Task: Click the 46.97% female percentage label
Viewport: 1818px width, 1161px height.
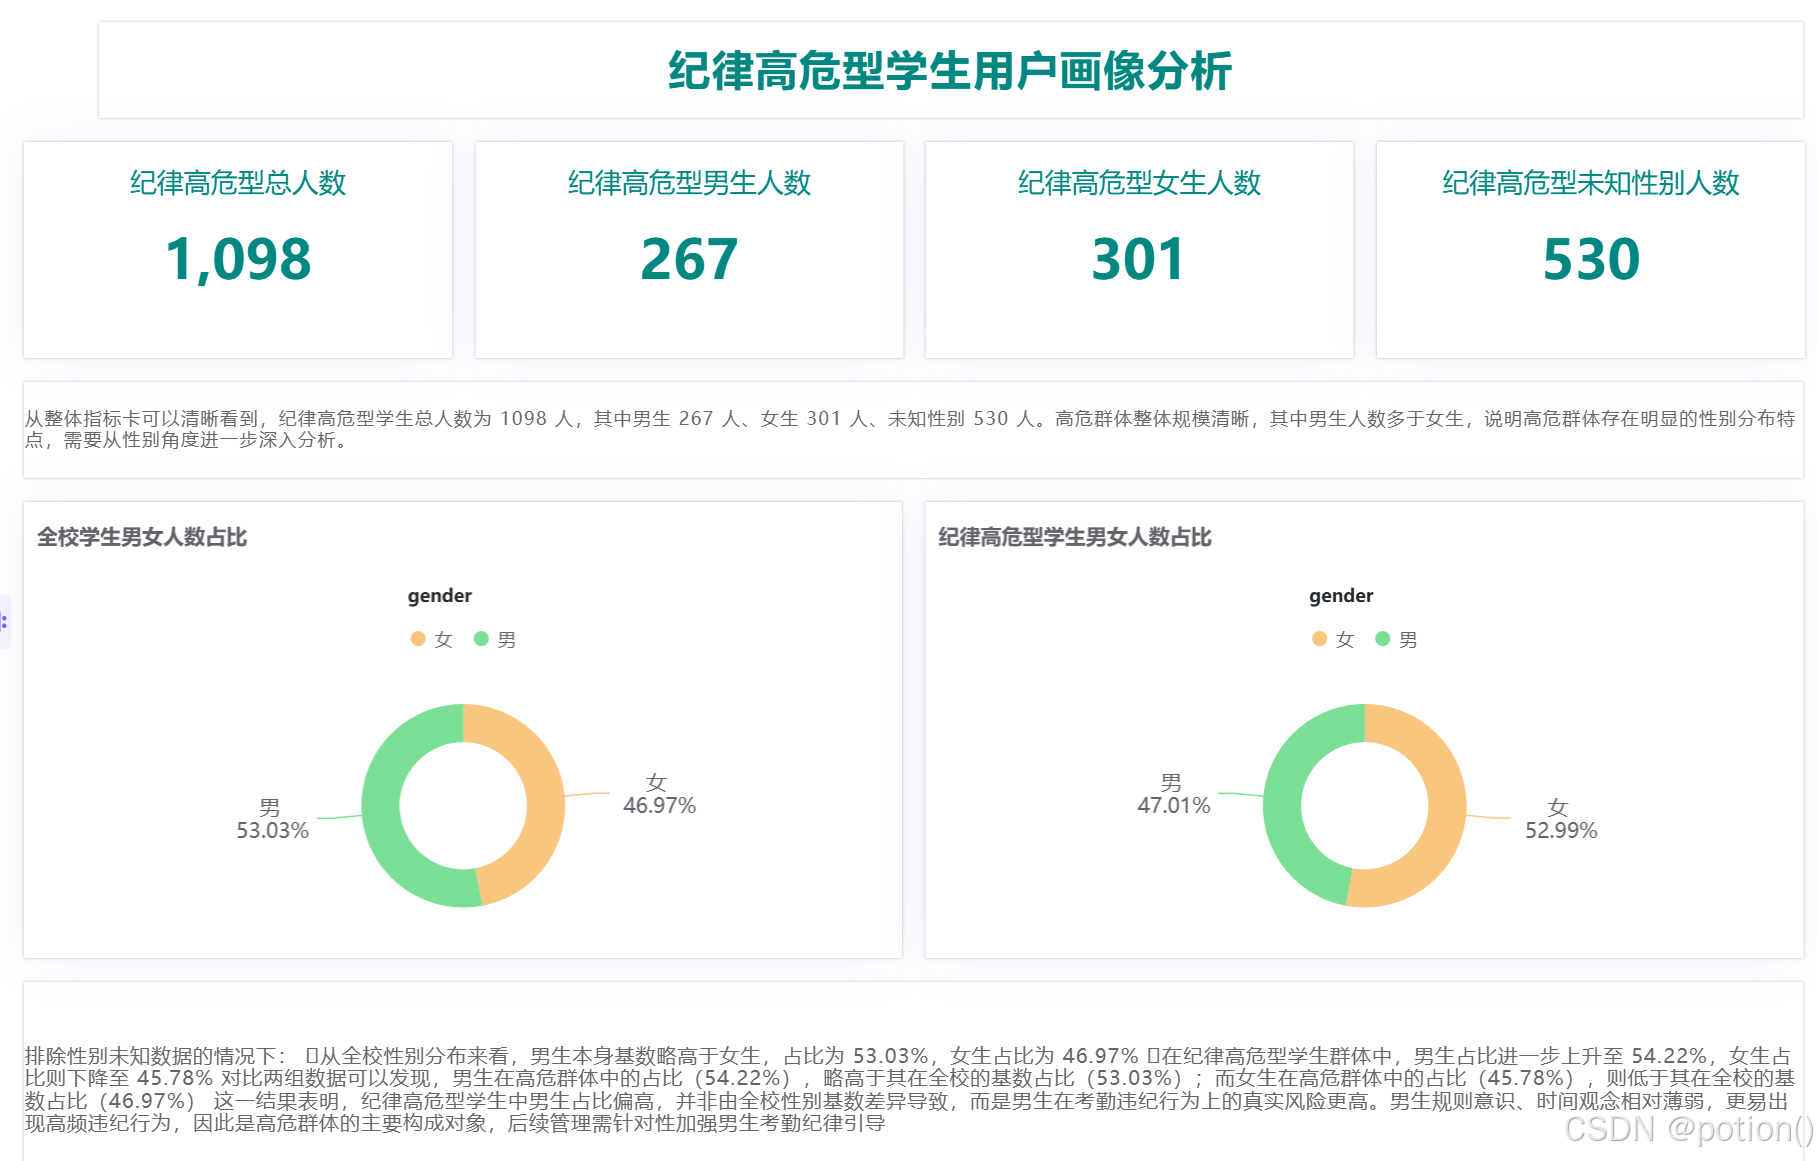Action: (659, 805)
